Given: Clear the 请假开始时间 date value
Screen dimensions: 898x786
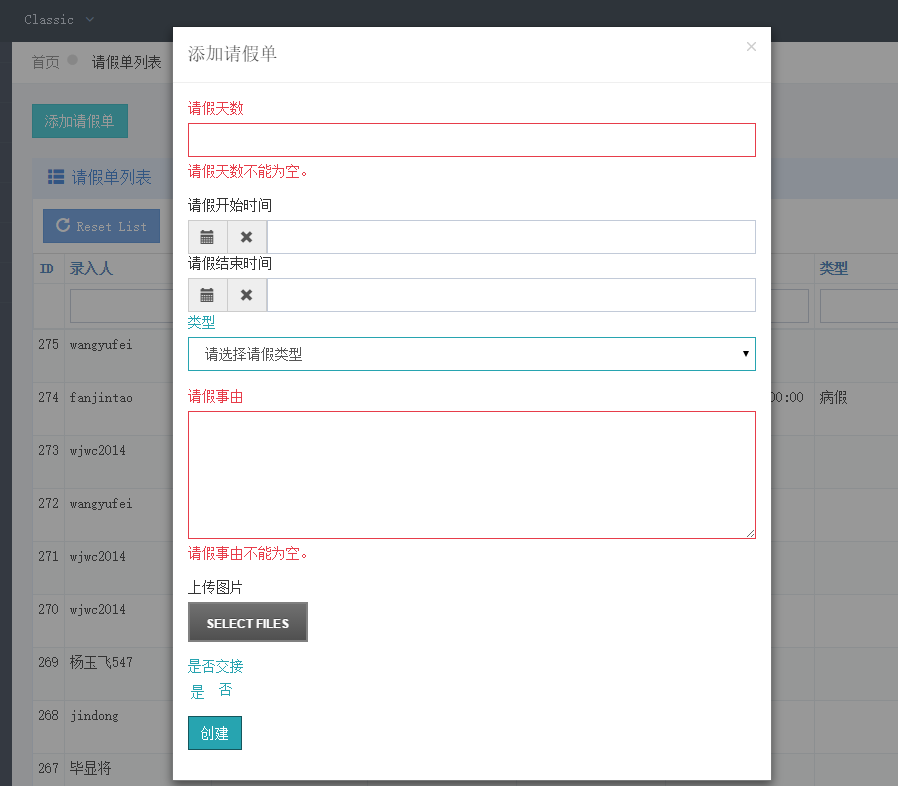Looking at the screenshot, I should tap(247, 237).
